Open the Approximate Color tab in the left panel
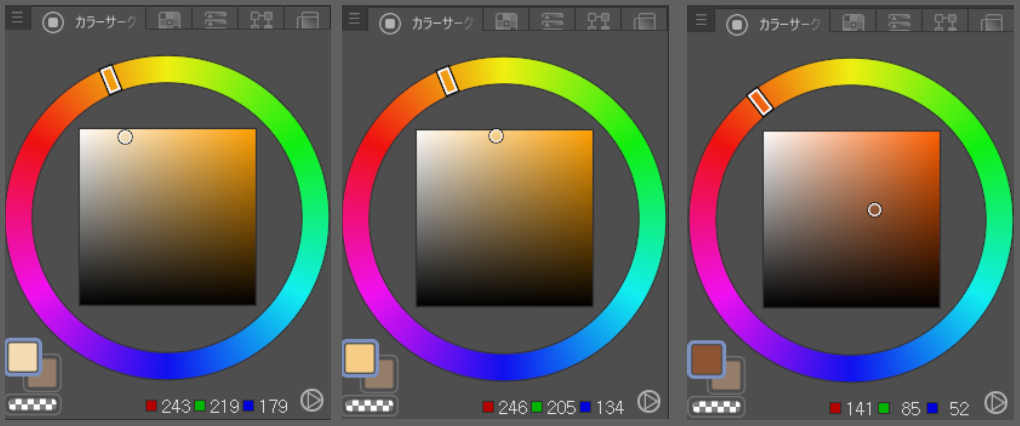This screenshot has height=426, width=1020. pos(308,20)
